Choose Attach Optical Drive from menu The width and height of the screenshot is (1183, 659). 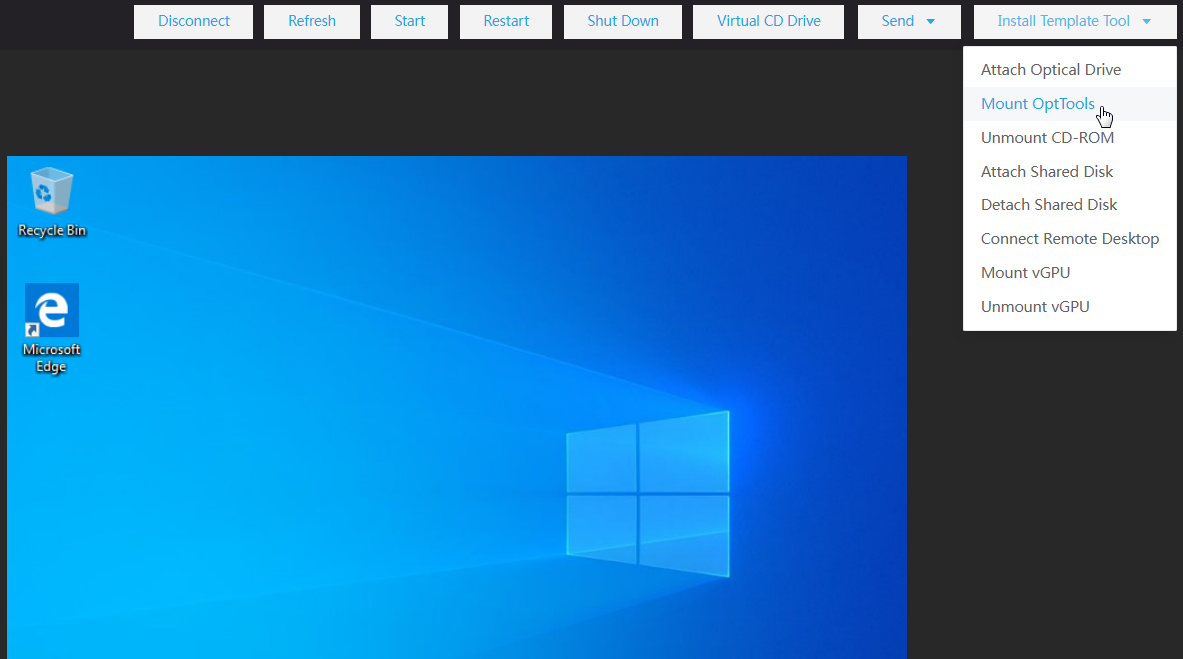click(x=1070, y=69)
